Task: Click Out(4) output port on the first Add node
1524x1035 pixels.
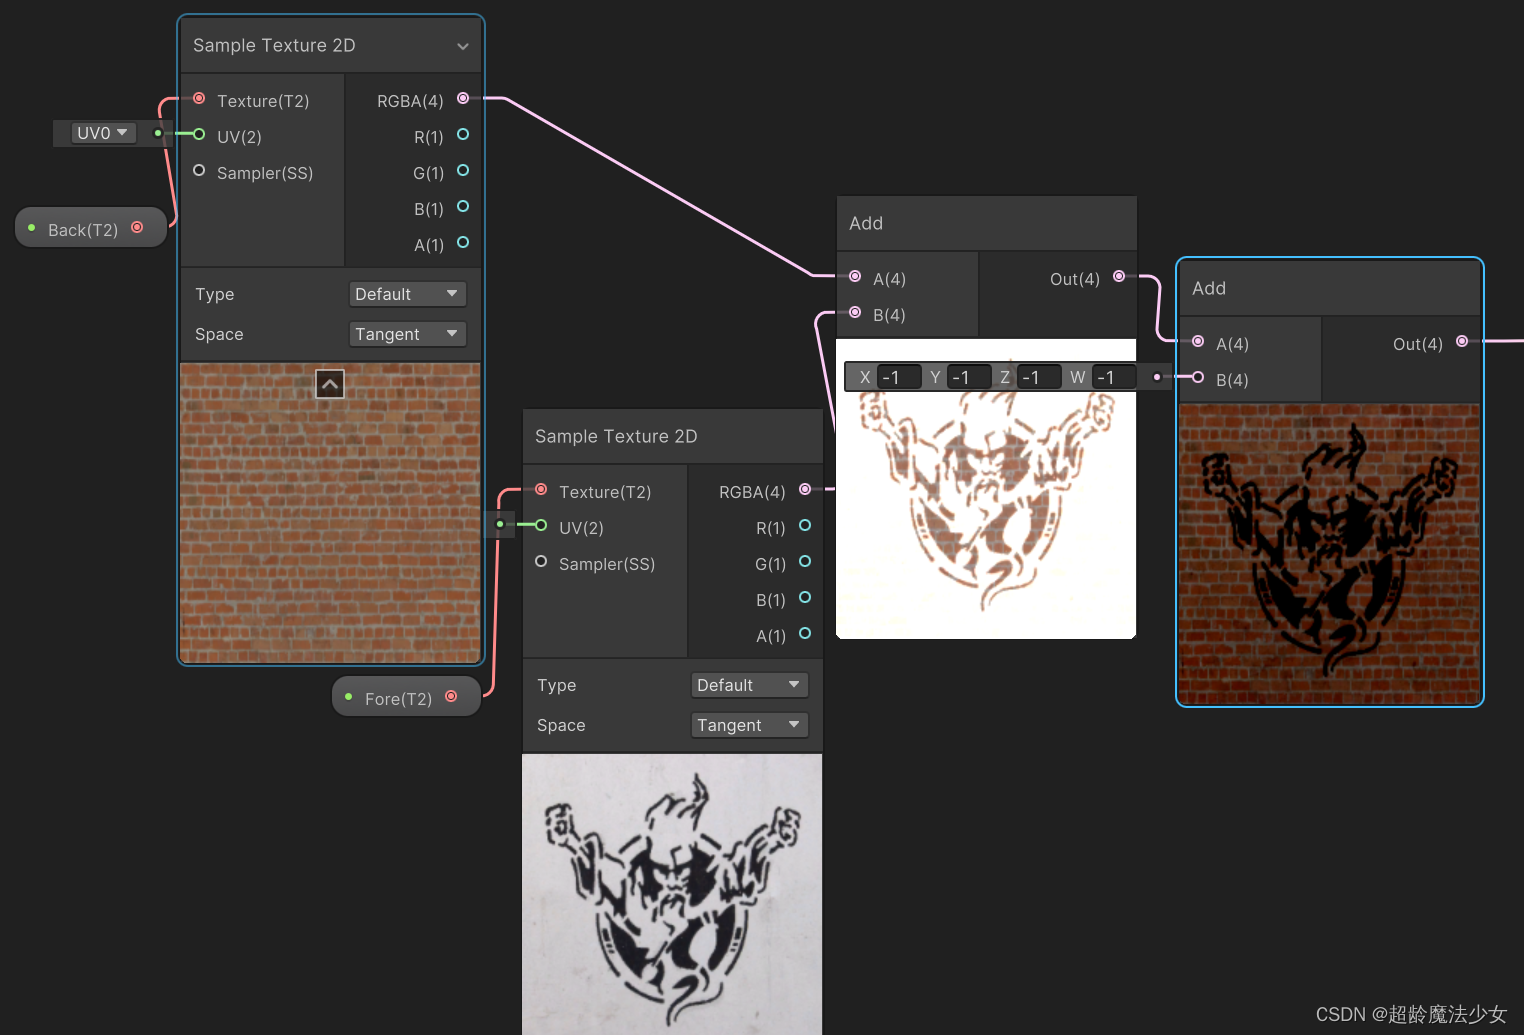Action: tap(1119, 276)
